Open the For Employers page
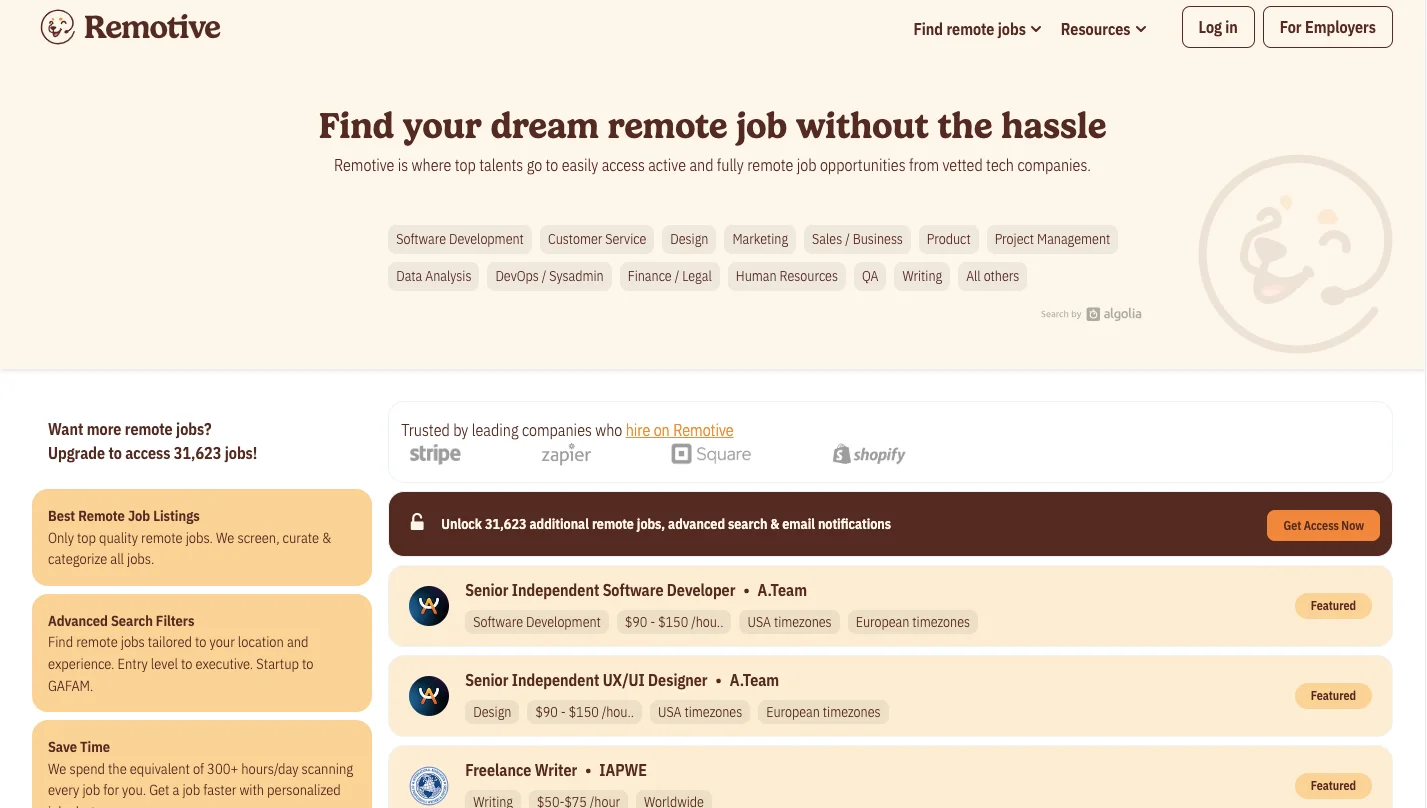The height and width of the screenshot is (808, 1427). click(x=1328, y=27)
